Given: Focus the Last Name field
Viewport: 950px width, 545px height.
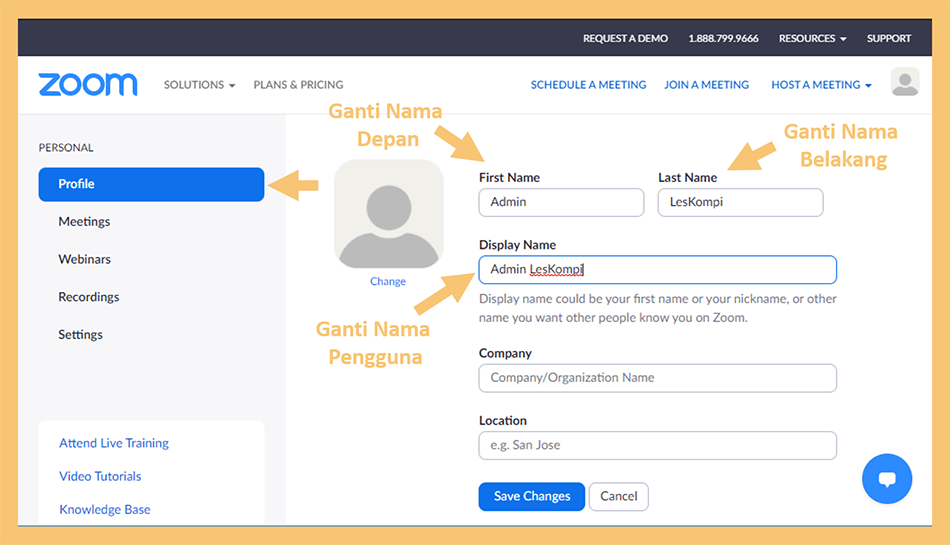Looking at the screenshot, I should (740, 202).
